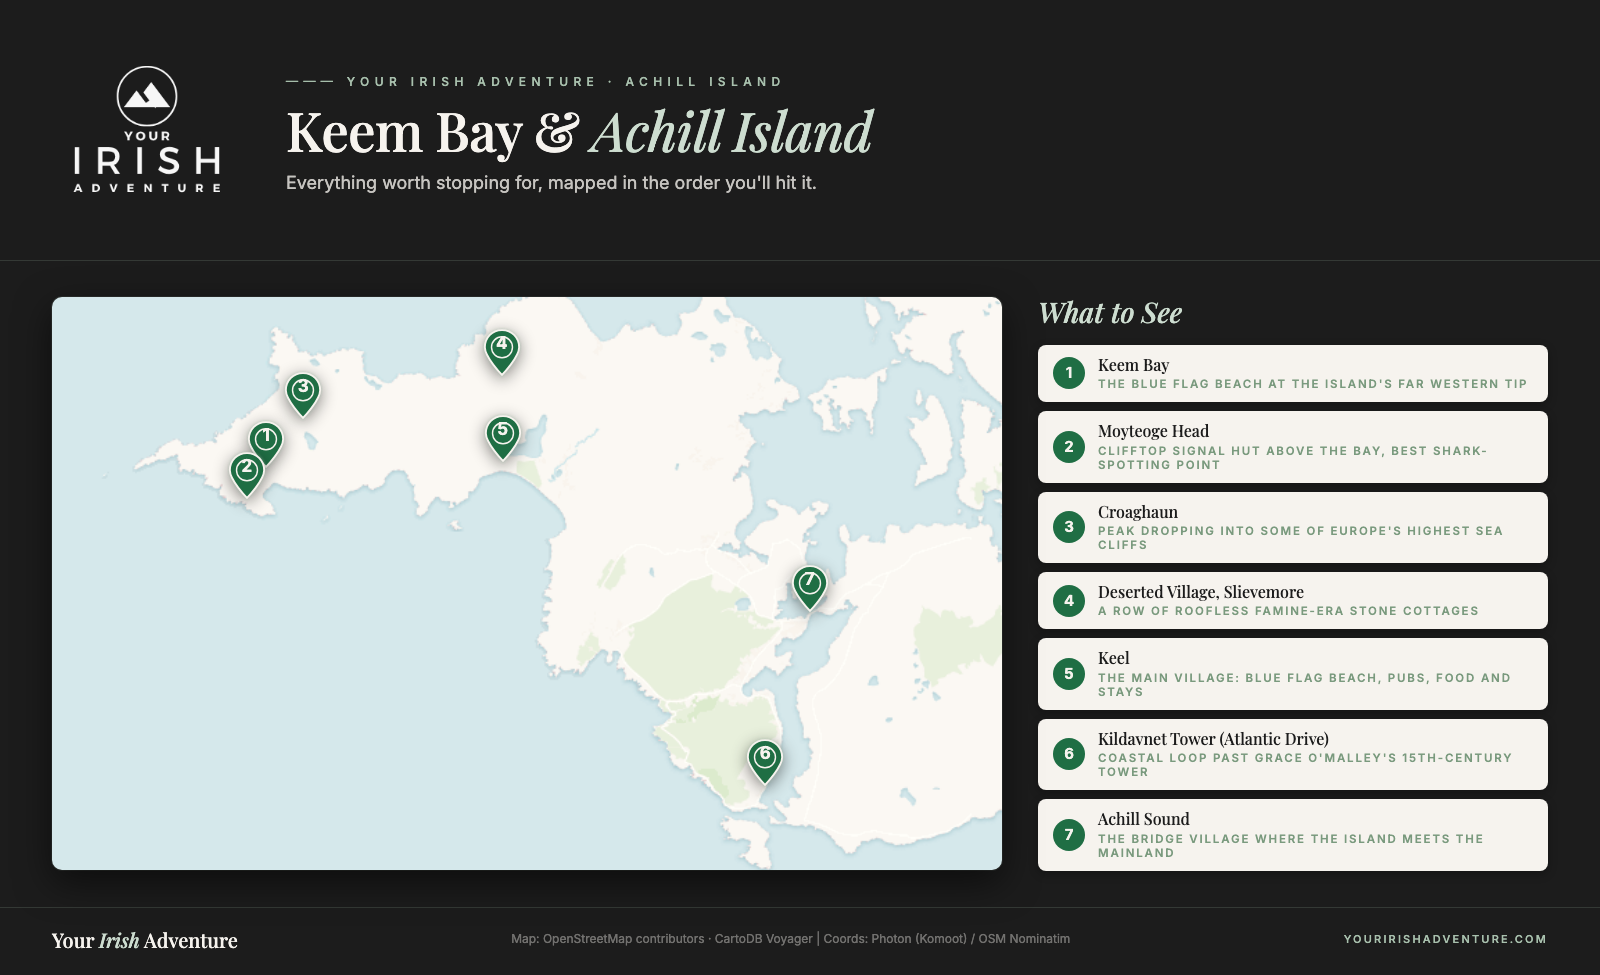This screenshot has width=1600, height=975.
Task: Select the Keem Bay list title
Action: point(1133,365)
